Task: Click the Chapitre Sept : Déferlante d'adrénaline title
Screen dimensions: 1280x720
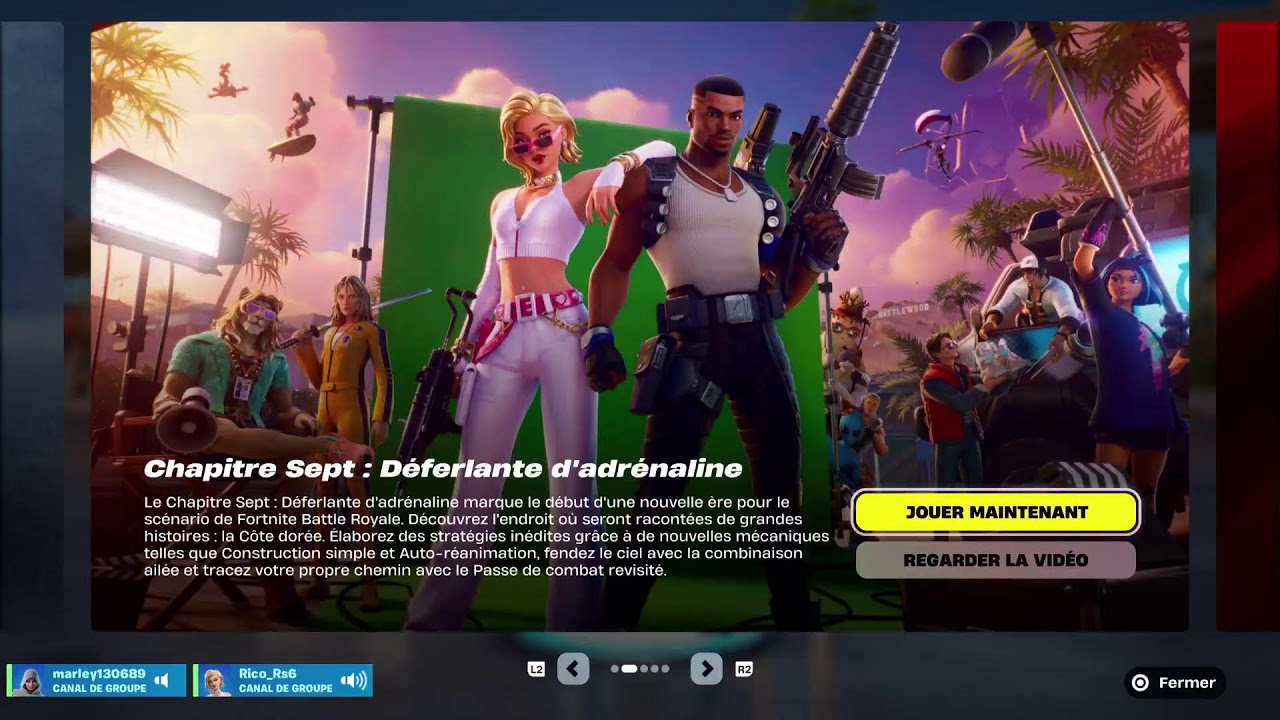Action: point(443,469)
